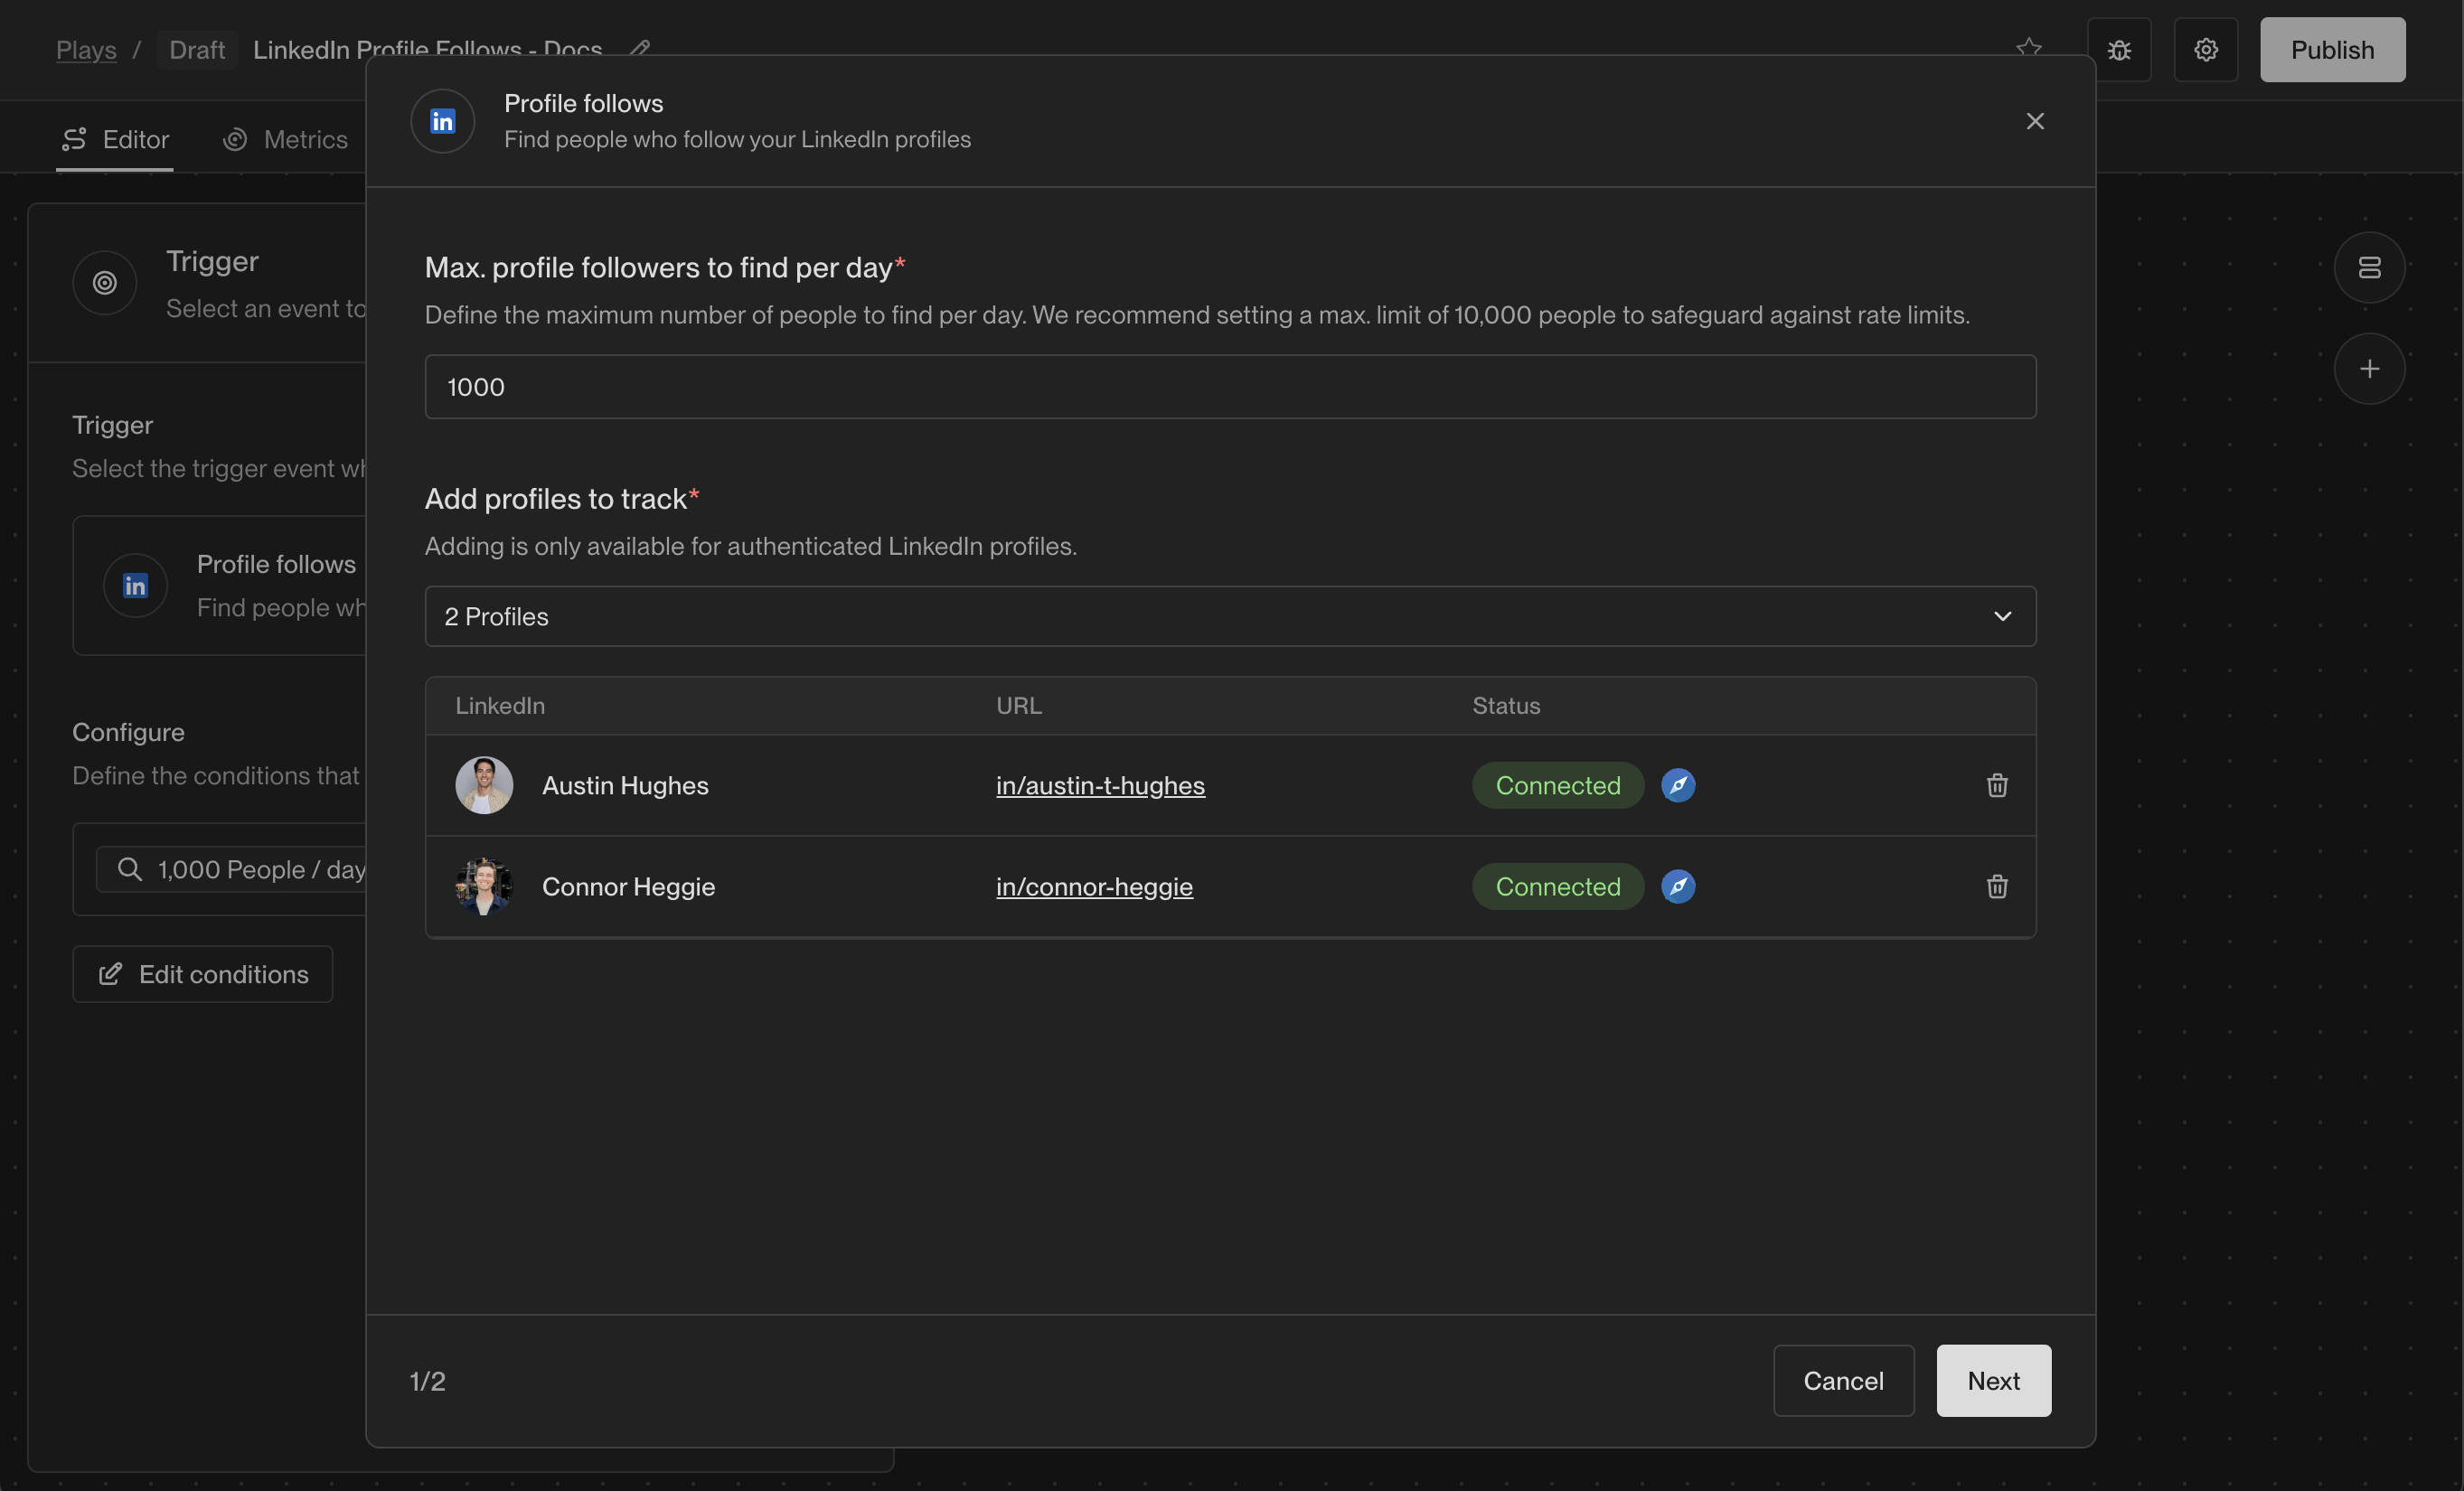Viewport: 2464px width, 1491px height.
Task: Select the Editor tab
Action: point(116,139)
